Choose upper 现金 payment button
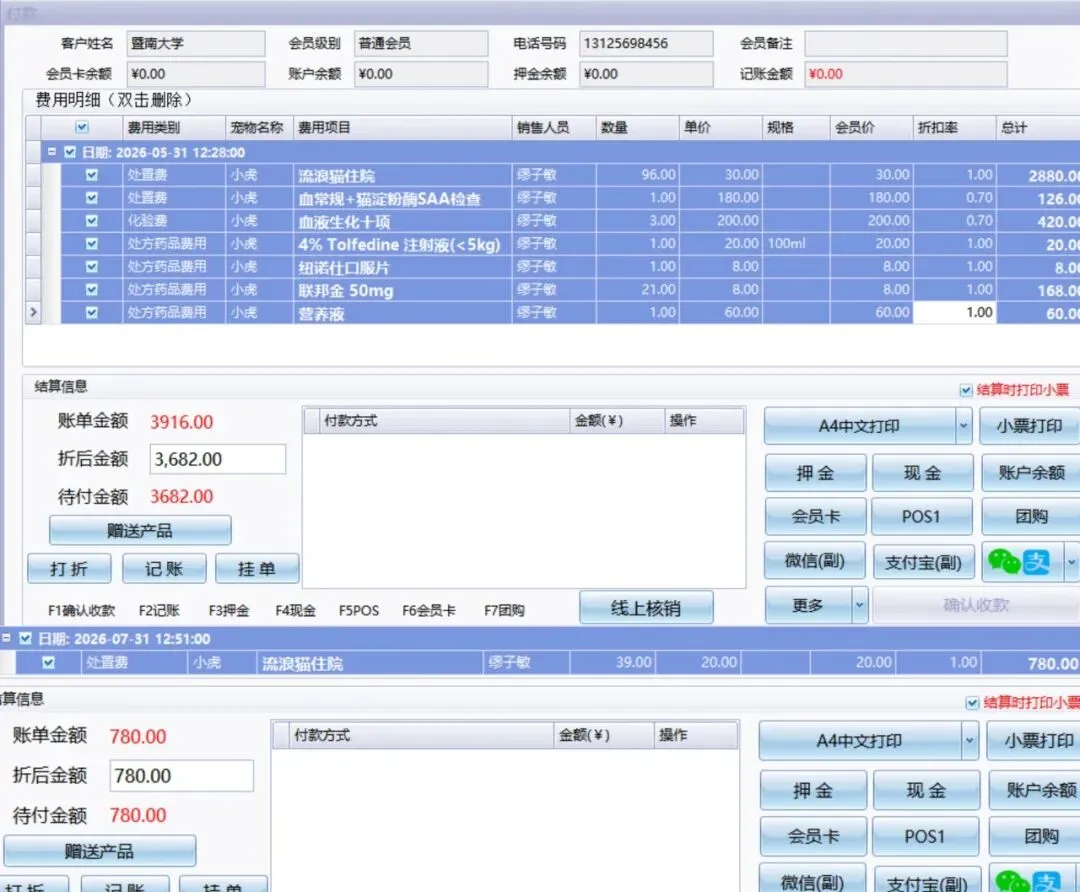Image resolution: width=1080 pixels, height=892 pixels. coord(922,473)
